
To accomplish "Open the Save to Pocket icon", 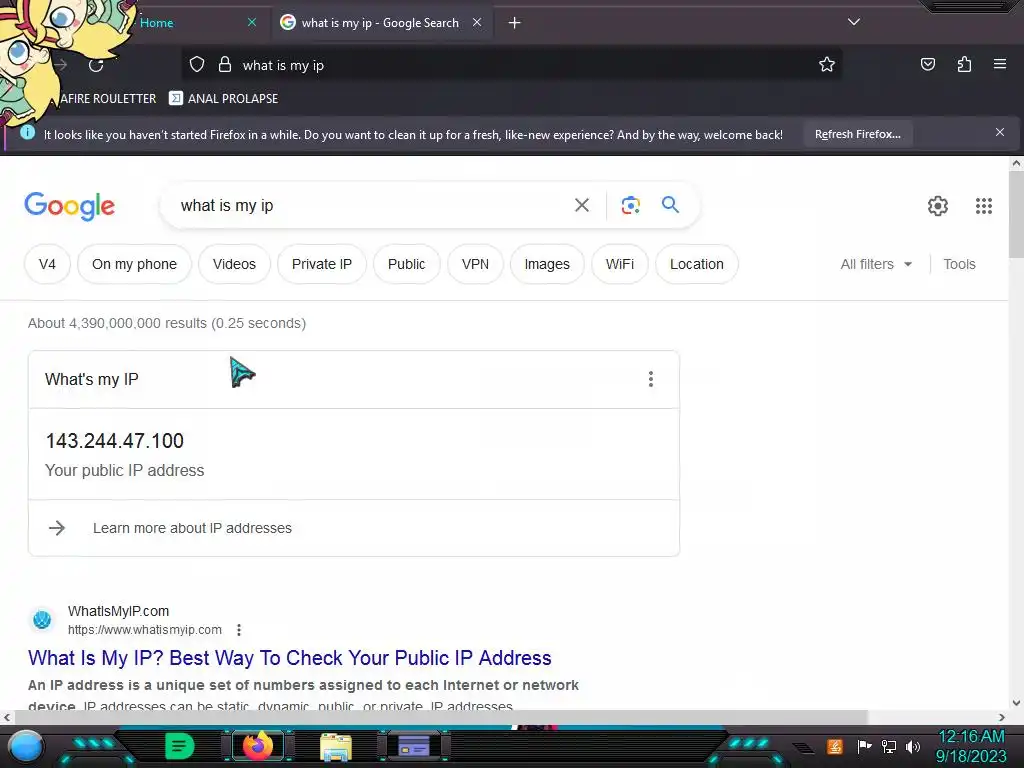I will pyautogui.click(x=927, y=64).
